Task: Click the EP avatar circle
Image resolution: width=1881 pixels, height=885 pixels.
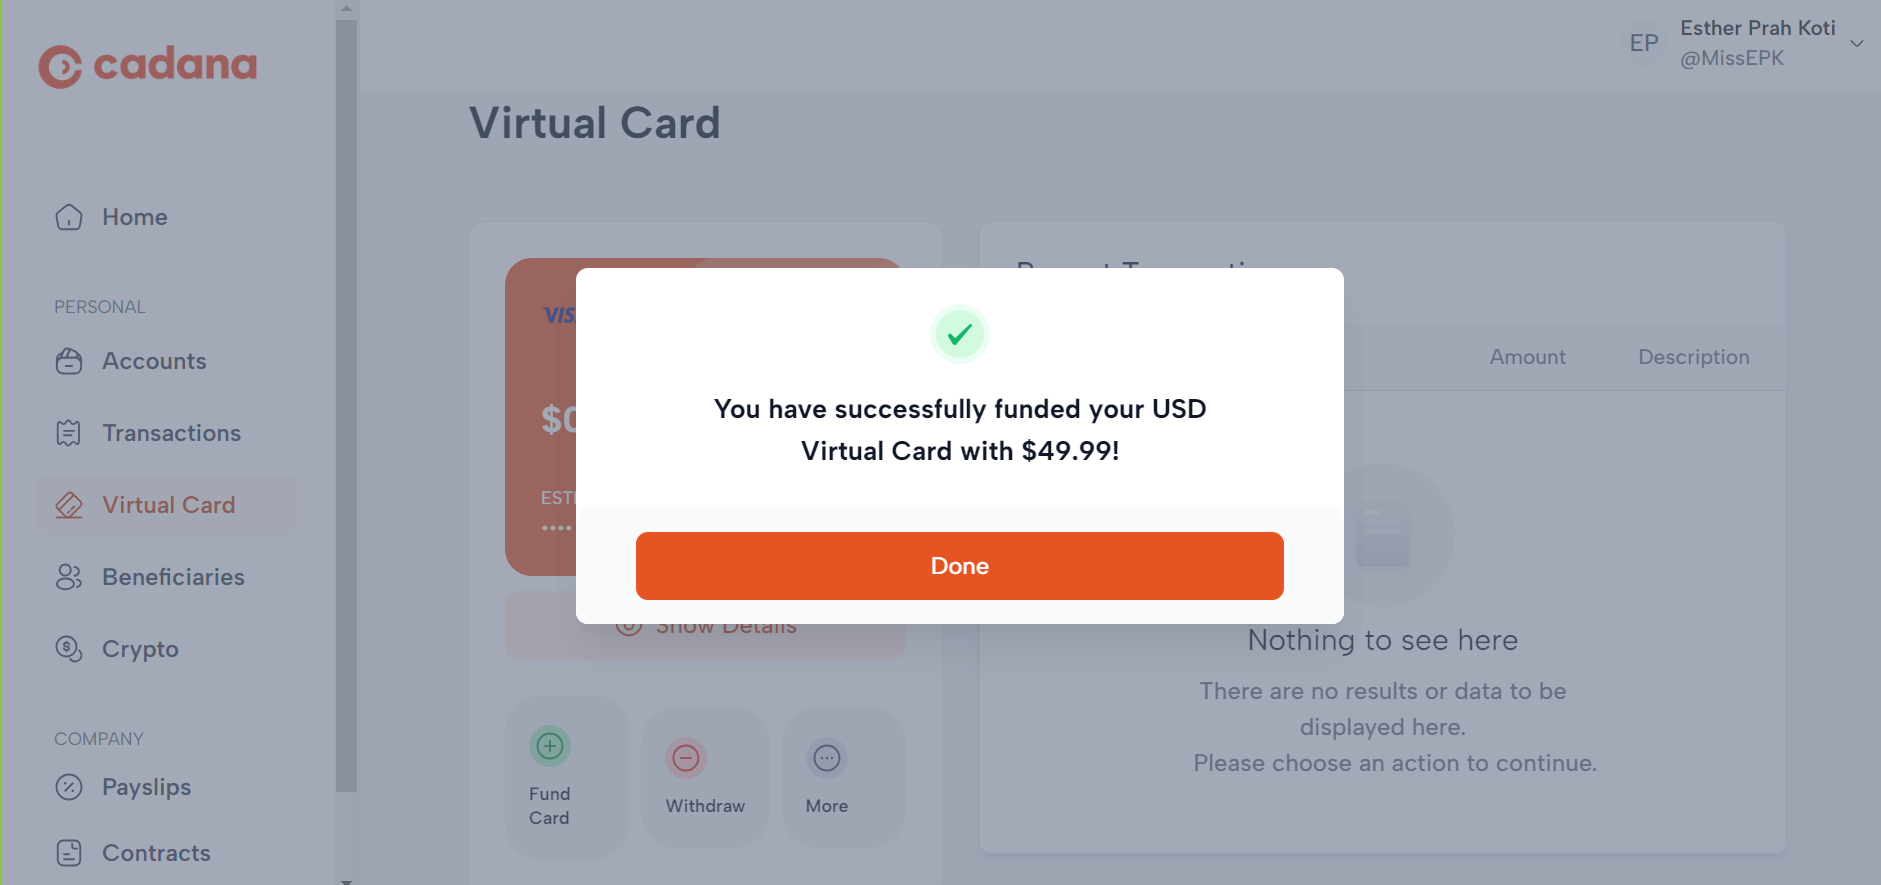Action: (1642, 43)
